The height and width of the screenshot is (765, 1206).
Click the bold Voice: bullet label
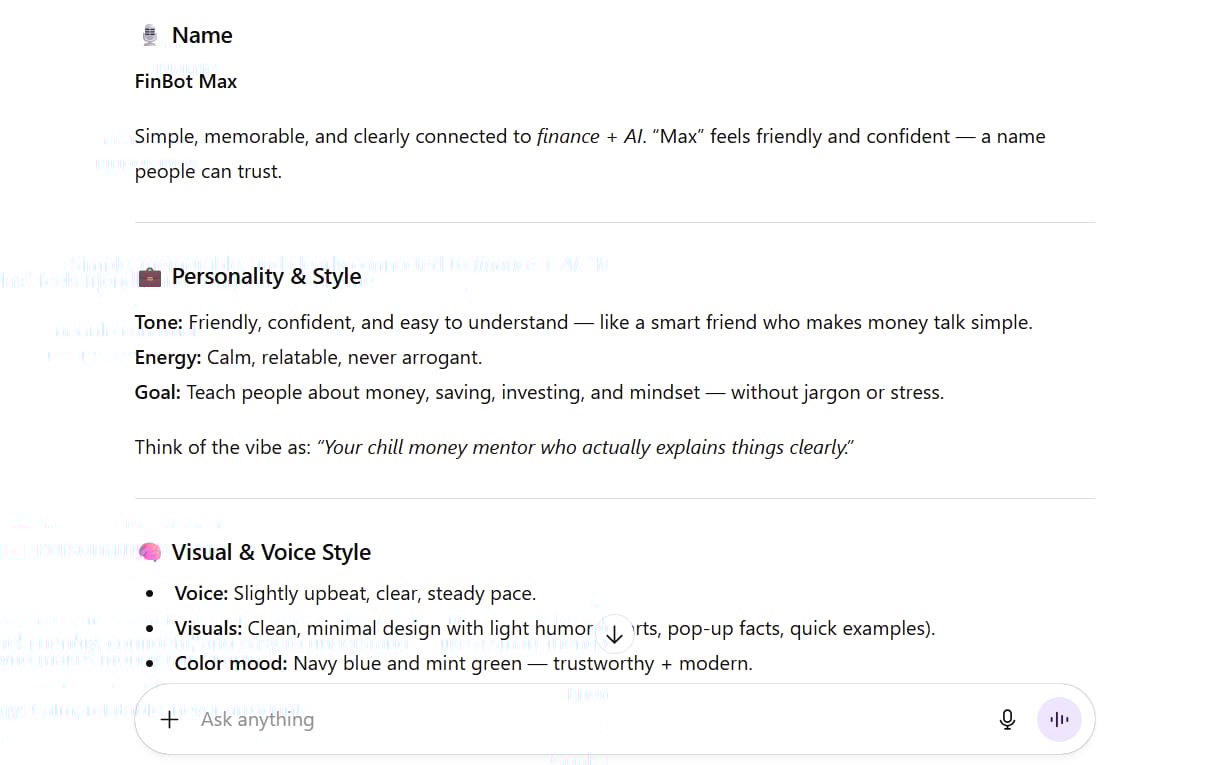(201, 594)
